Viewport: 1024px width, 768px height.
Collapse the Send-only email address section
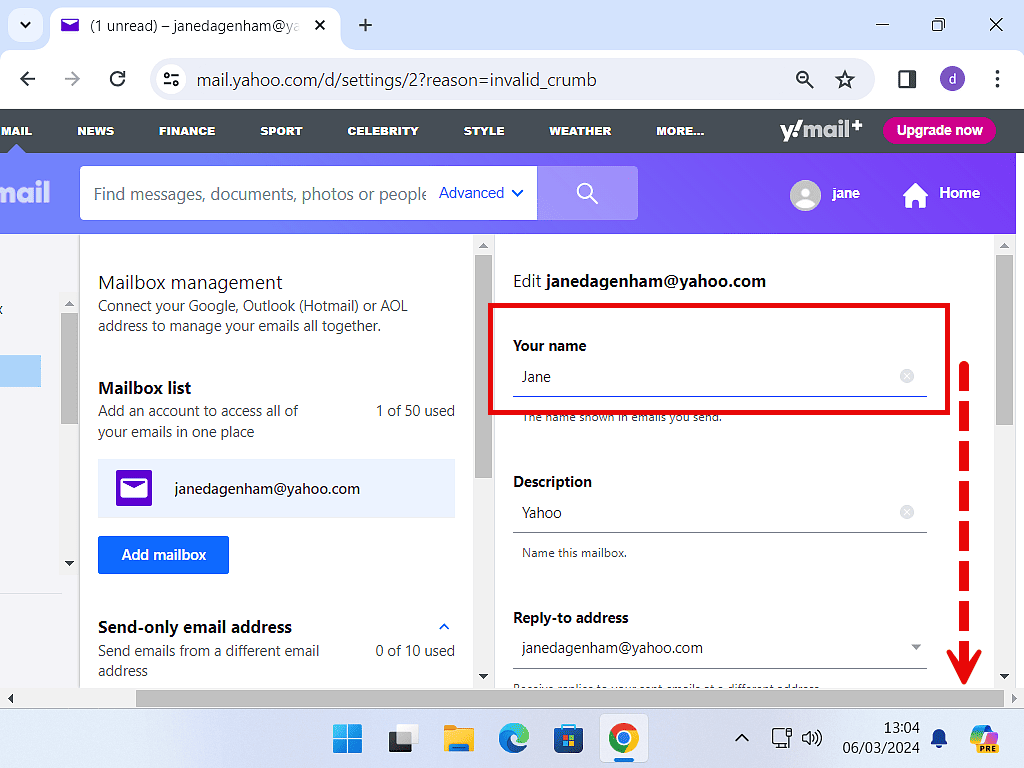(445, 627)
